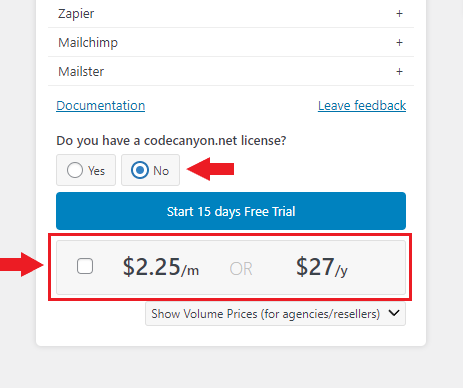Tick the pricing plan checkbox
This screenshot has width=463, height=388.
tap(85, 266)
